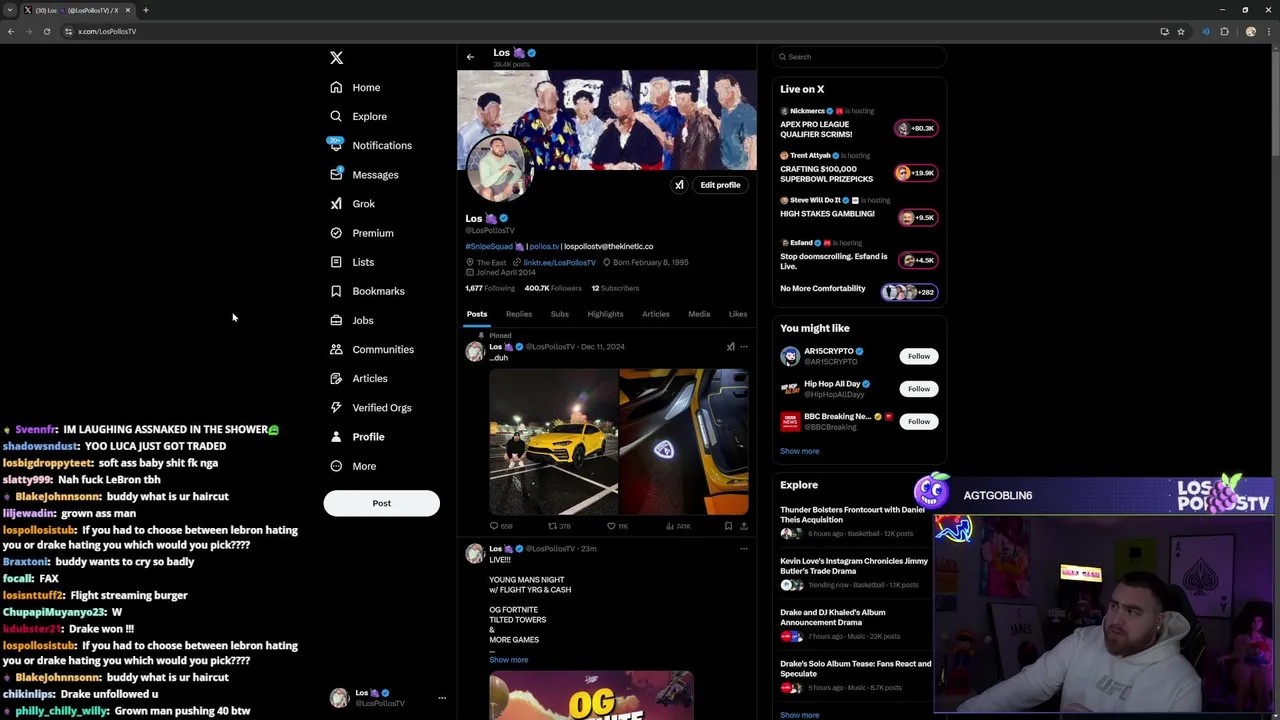The width and height of the screenshot is (1280, 720).
Task: Click reply icon on pinned post
Action: coord(493,526)
